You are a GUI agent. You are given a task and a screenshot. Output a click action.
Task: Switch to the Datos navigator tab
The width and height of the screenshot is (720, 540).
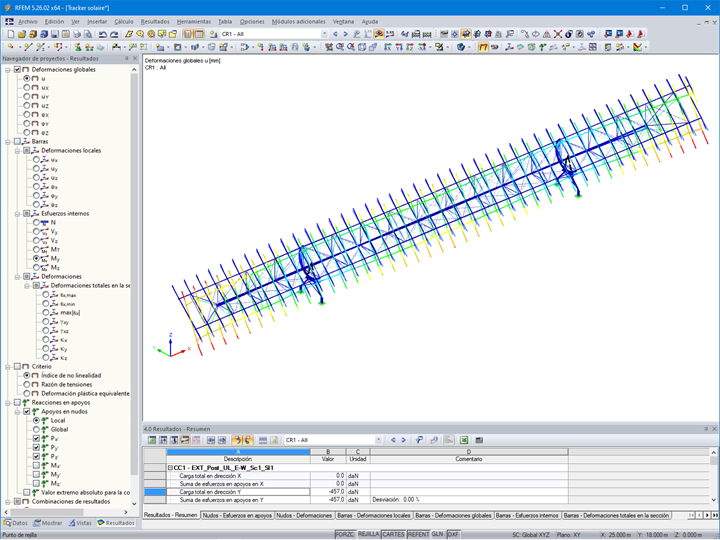(16, 523)
